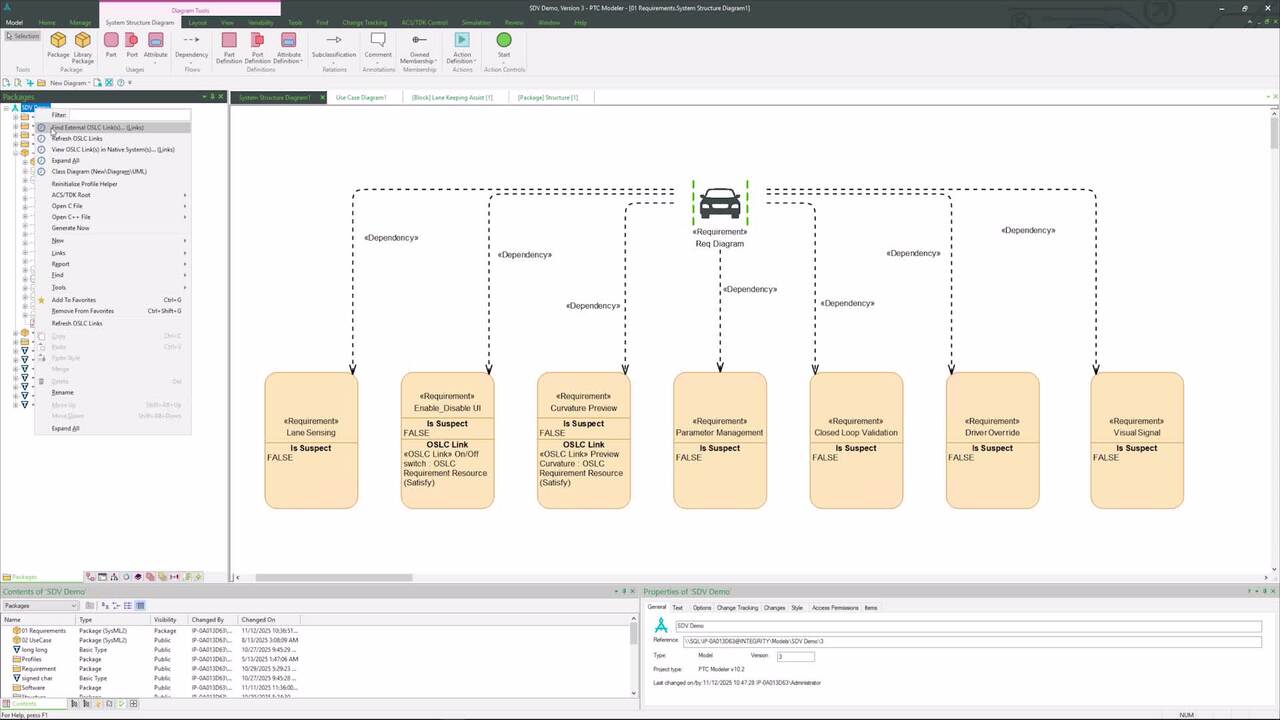This screenshot has height=720, width=1280.
Task: Sort by the Changed On column header
Action: coord(258,620)
